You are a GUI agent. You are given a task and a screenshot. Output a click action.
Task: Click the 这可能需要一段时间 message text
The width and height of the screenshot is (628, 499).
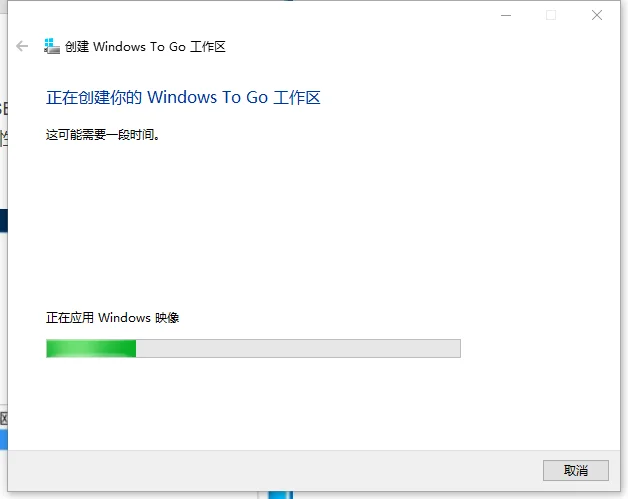point(103,135)
